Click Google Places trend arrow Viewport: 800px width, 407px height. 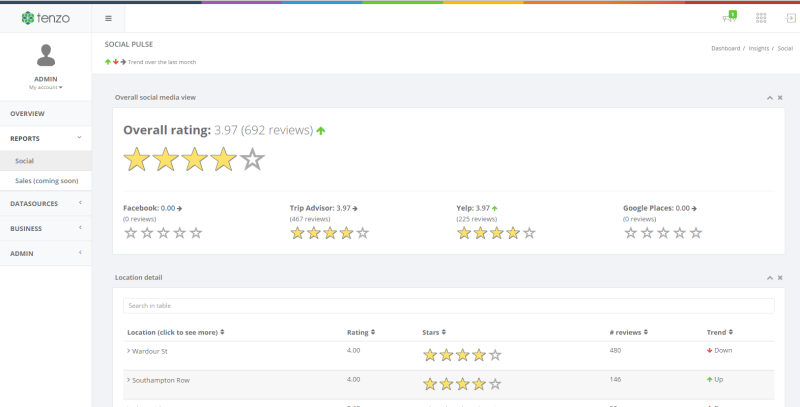(694, 209)
